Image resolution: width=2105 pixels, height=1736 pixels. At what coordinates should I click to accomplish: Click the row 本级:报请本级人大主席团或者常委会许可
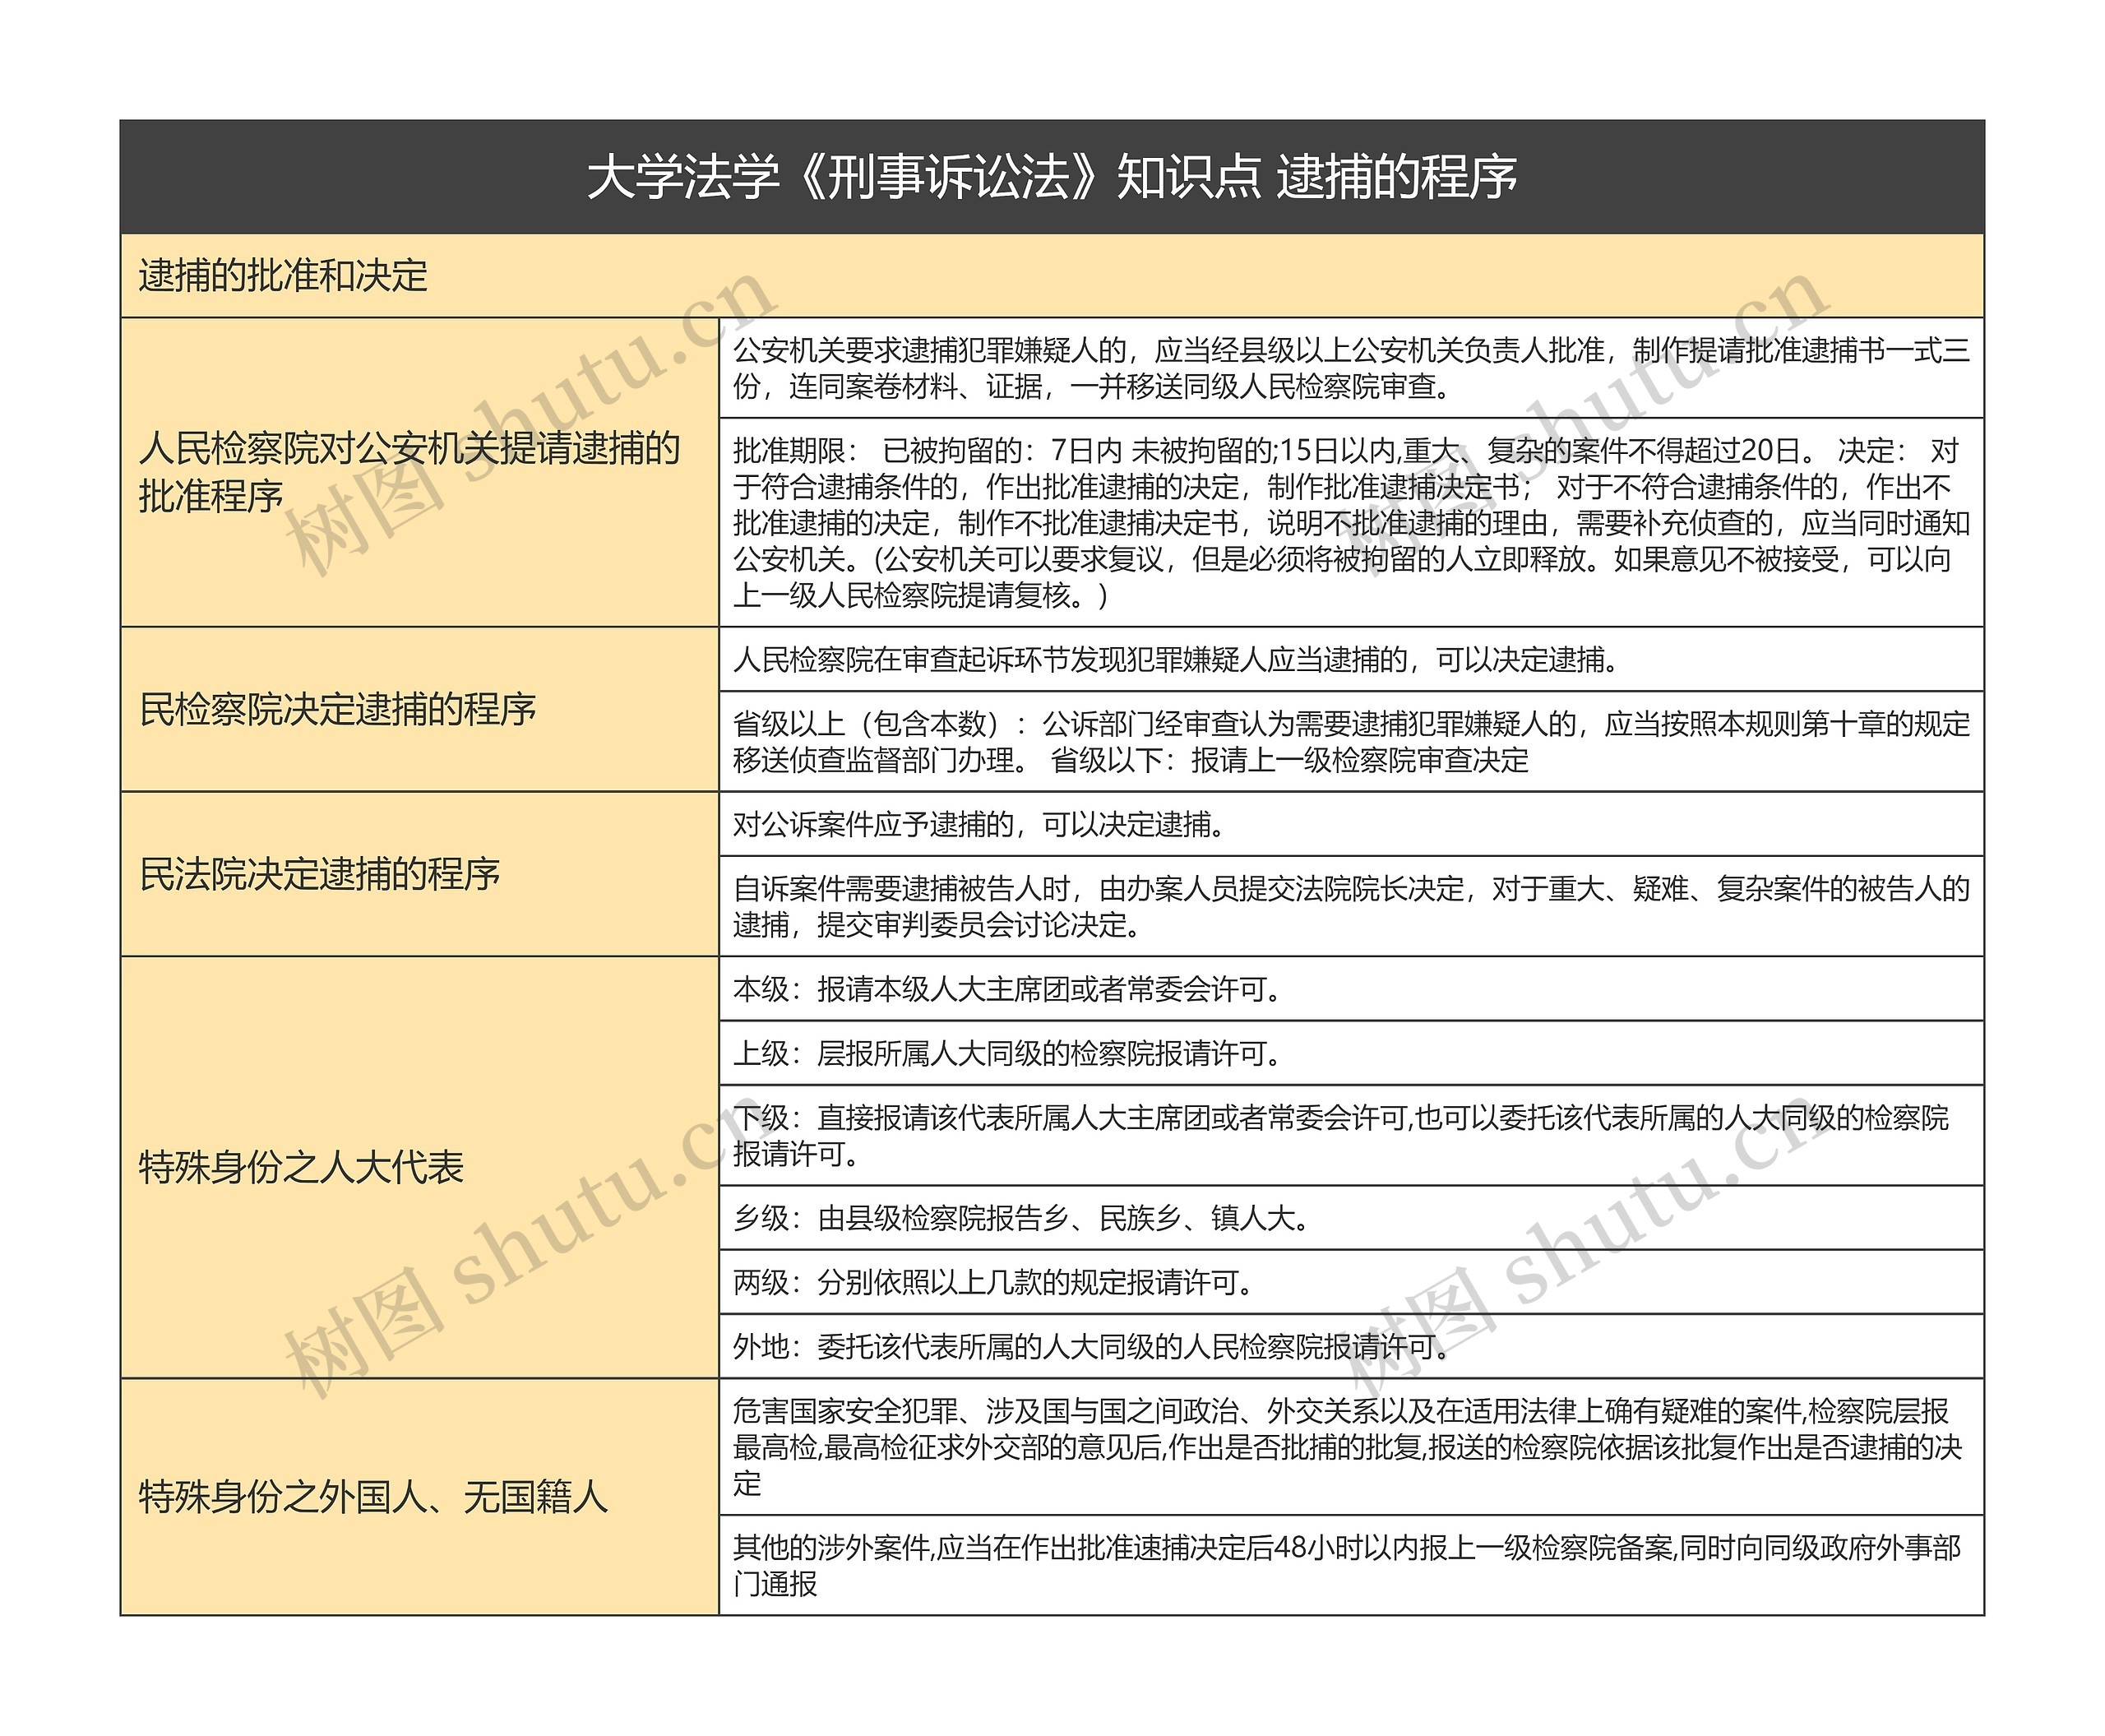point(1351,989)
